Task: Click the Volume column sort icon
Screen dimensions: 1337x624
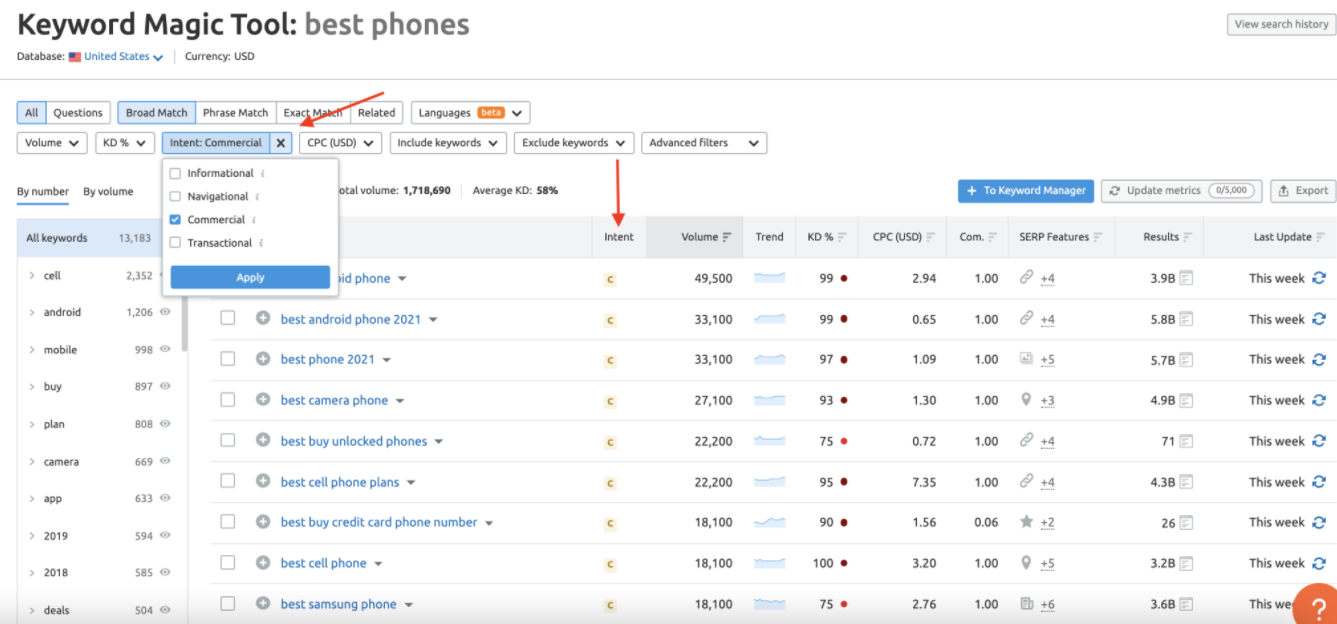Action: pyautogui.click(x=727, y=237)
